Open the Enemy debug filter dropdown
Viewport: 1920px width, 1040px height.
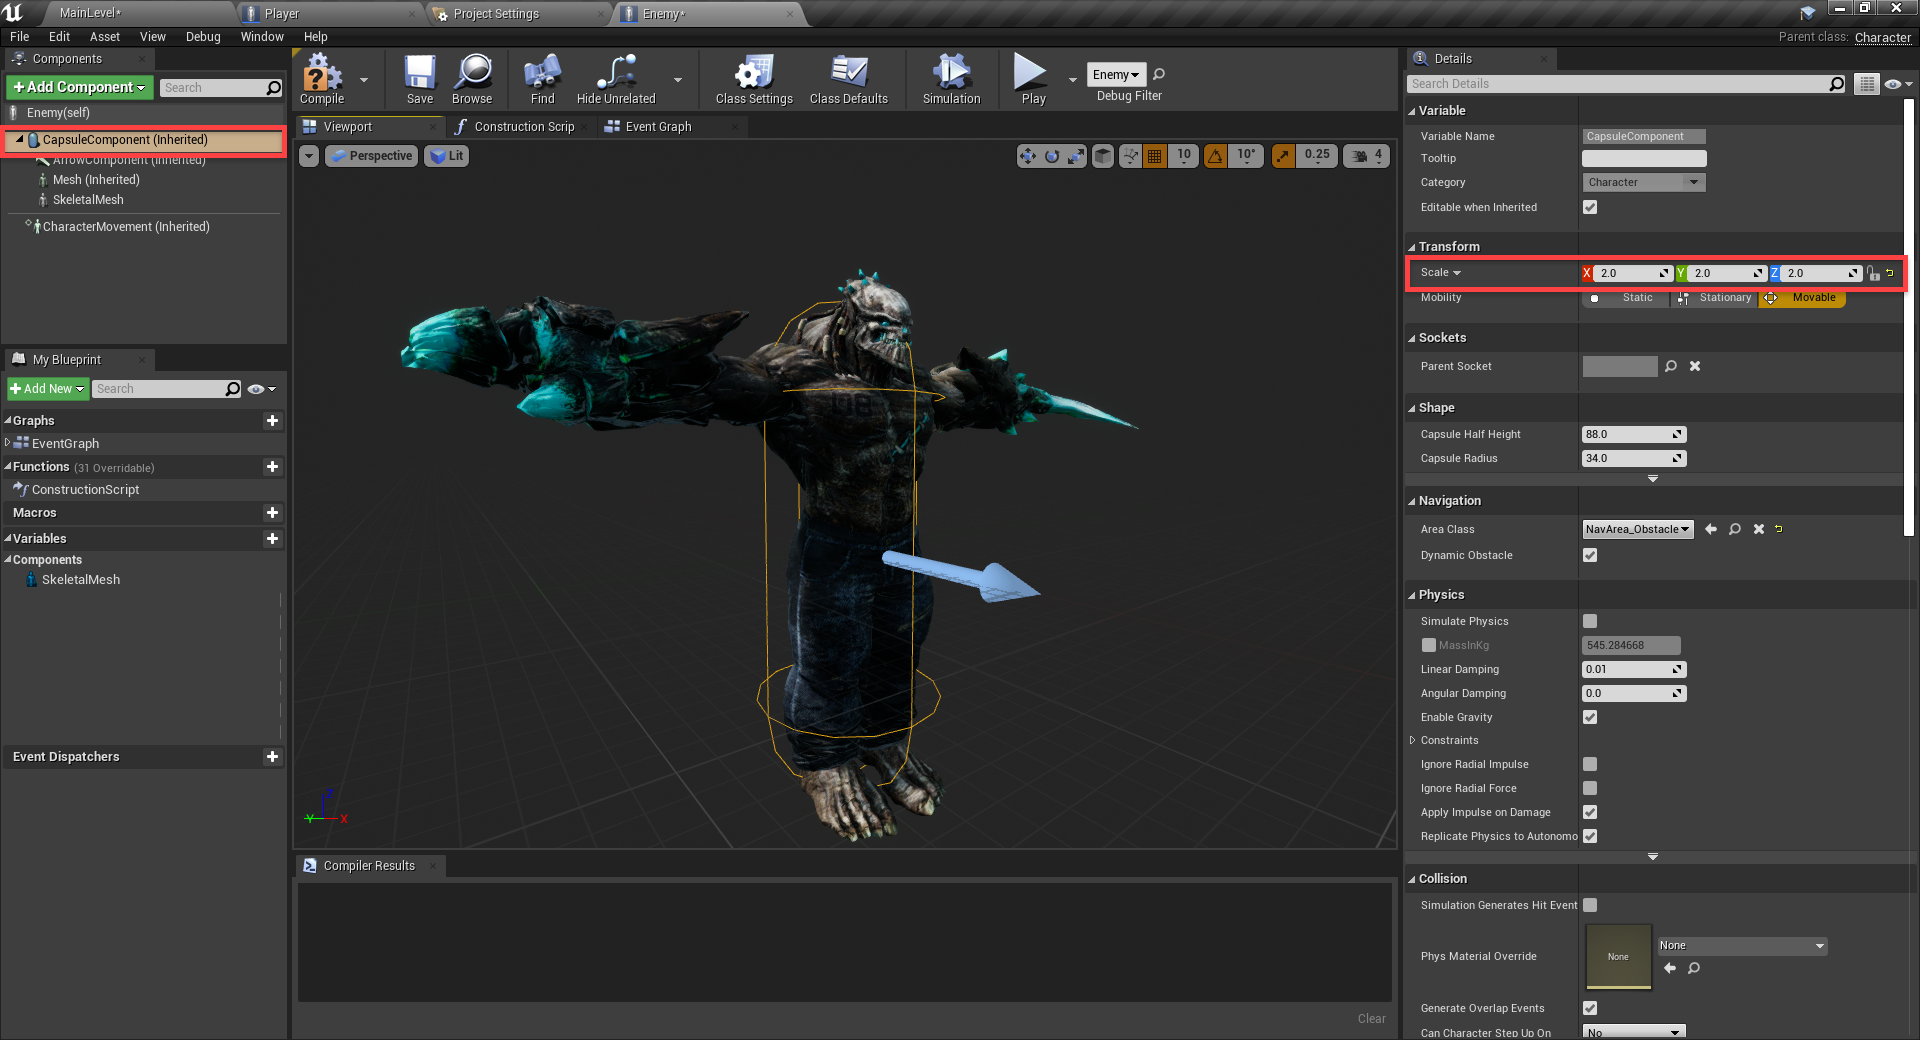point(1116,74)
